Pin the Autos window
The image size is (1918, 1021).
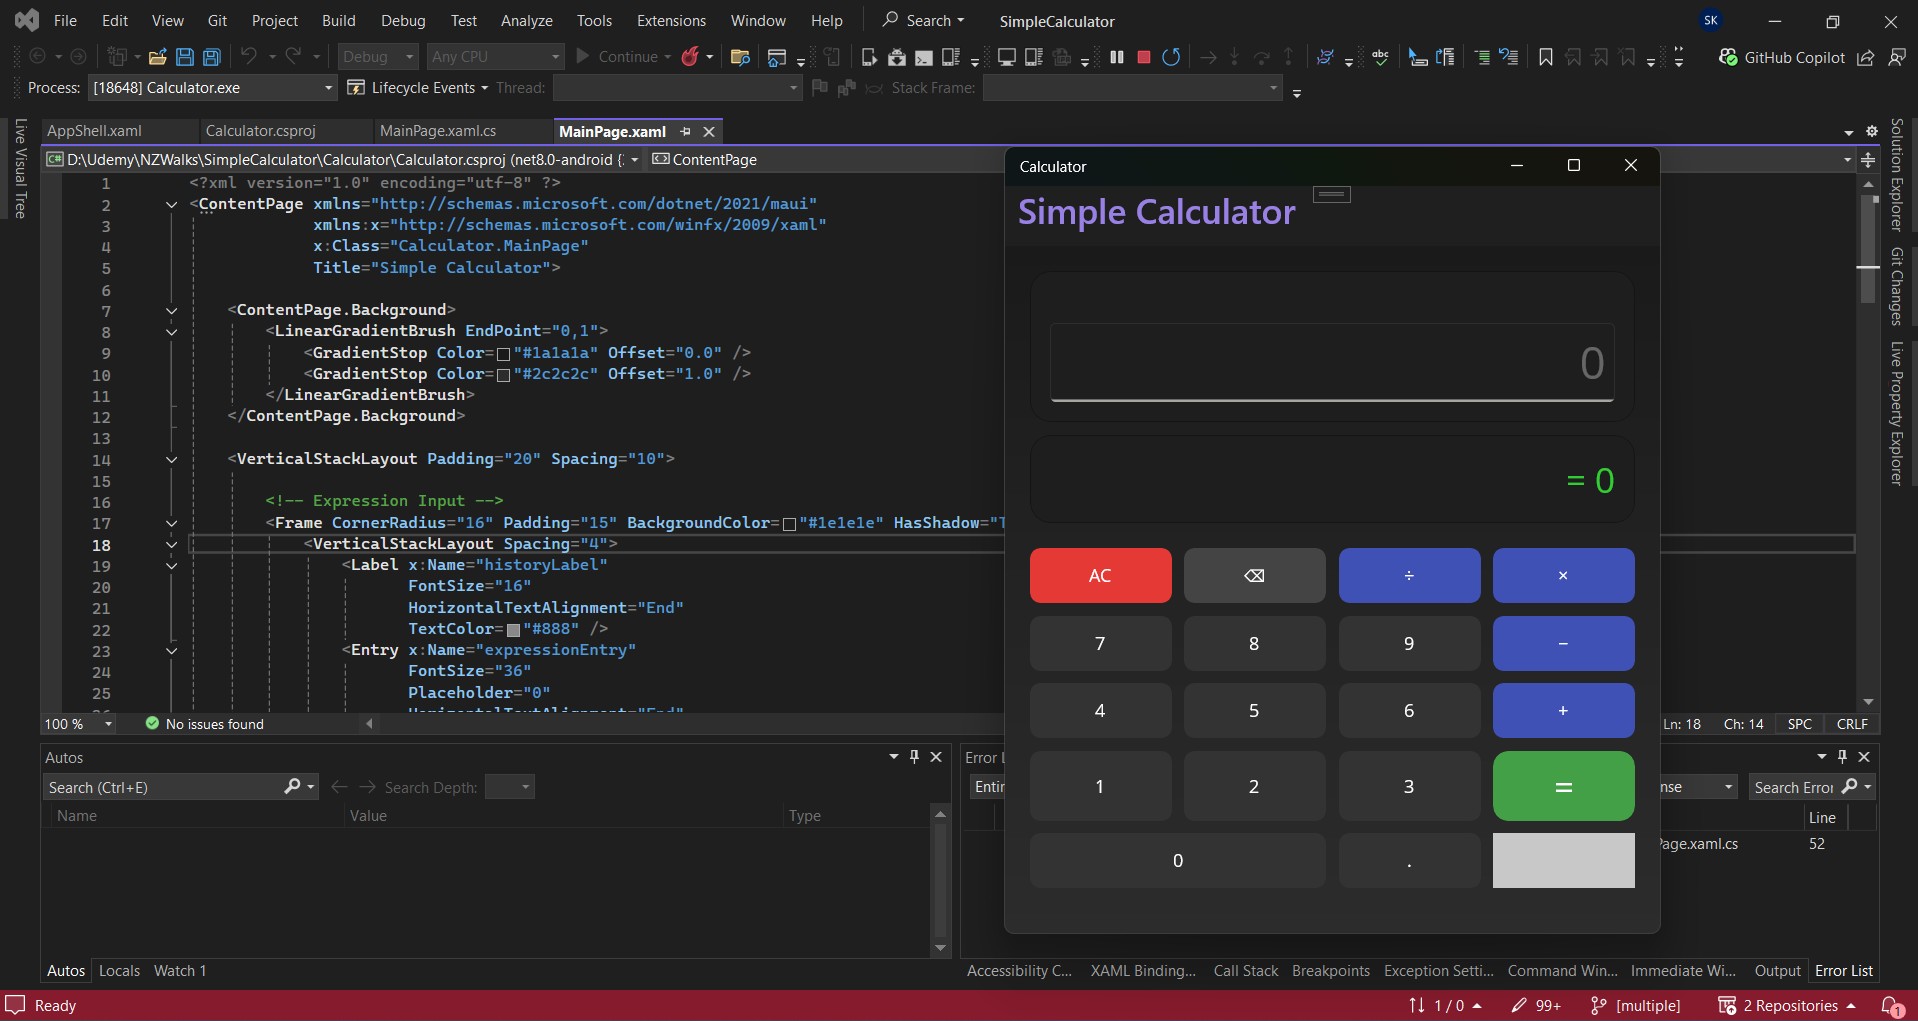[x=914, y=757]
